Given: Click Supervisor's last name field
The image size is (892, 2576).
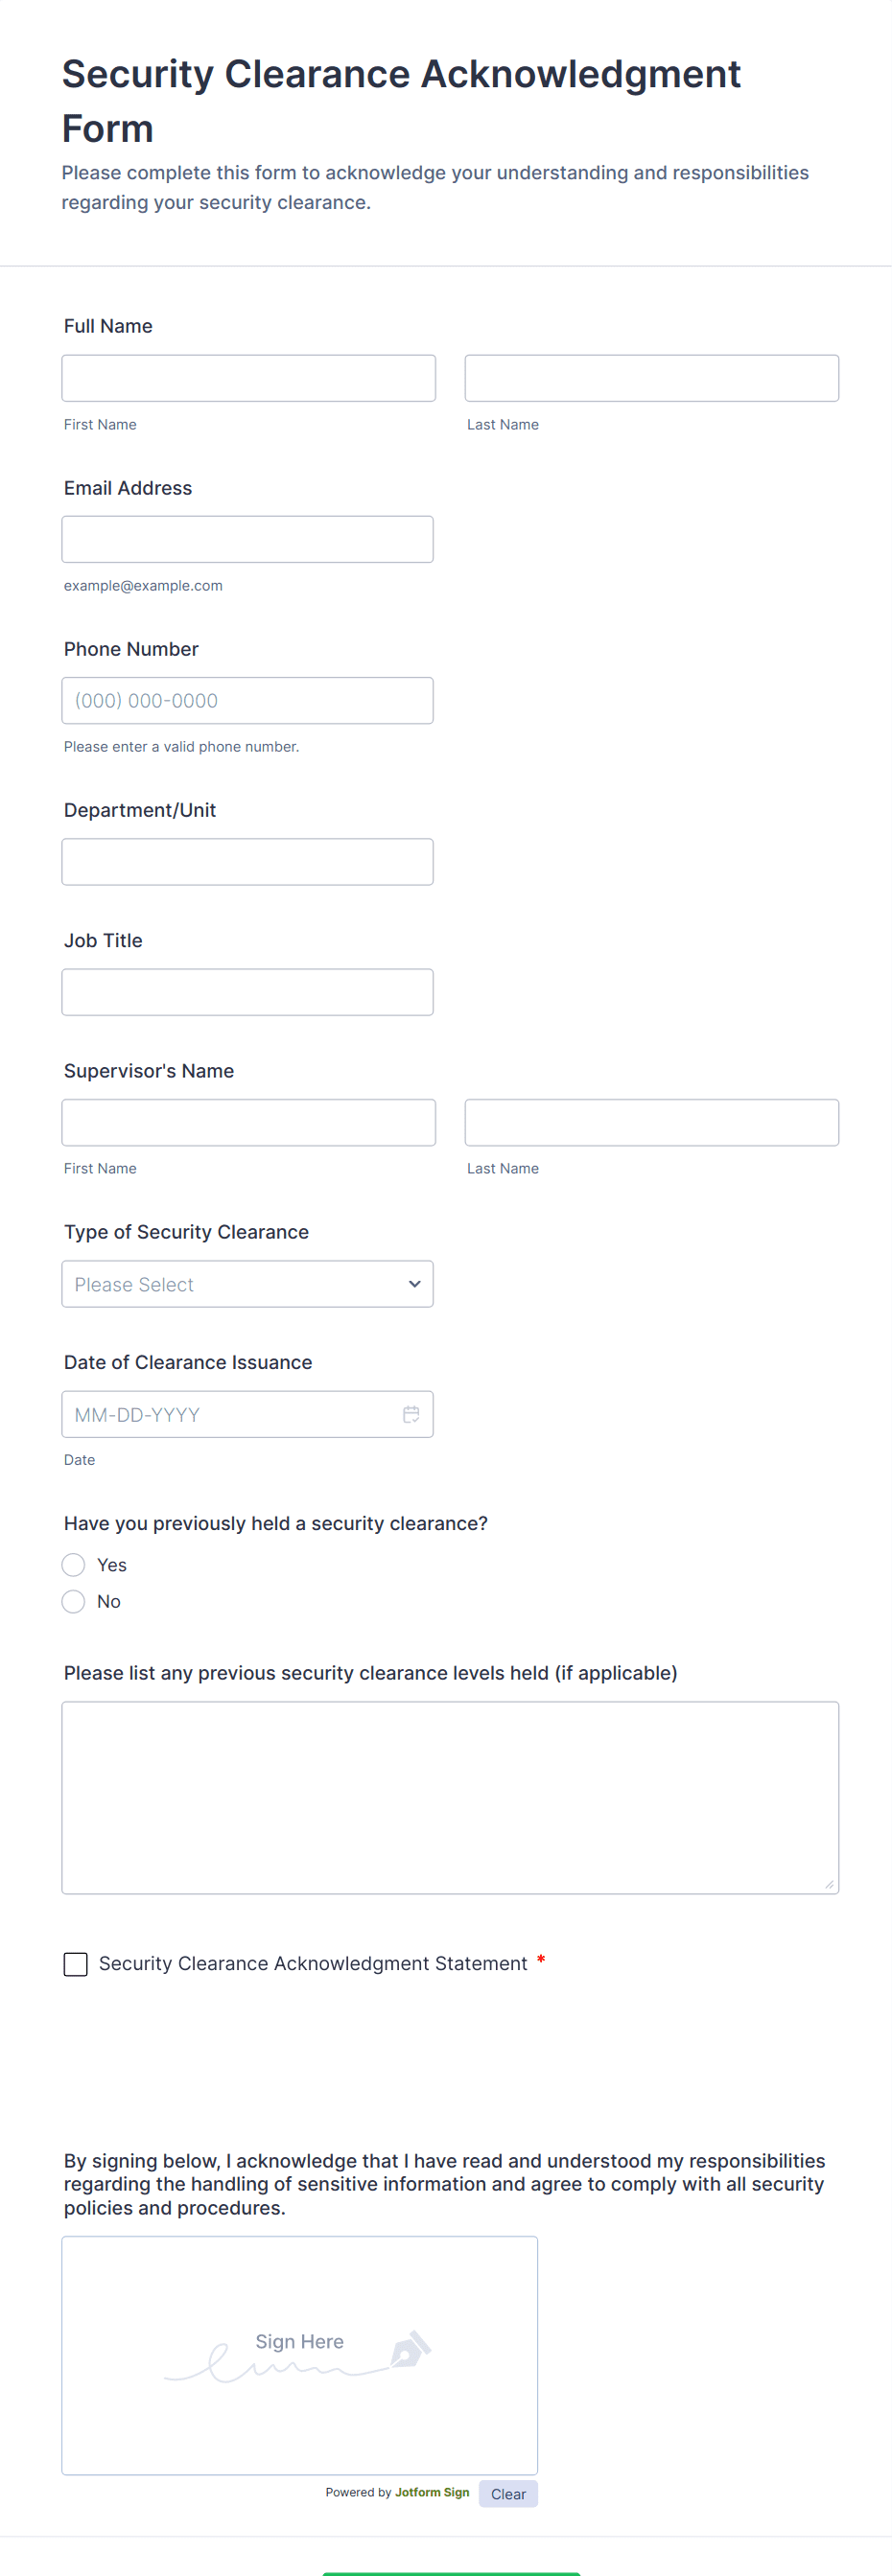Looking at the screenshot, I should pos(651,1122).
